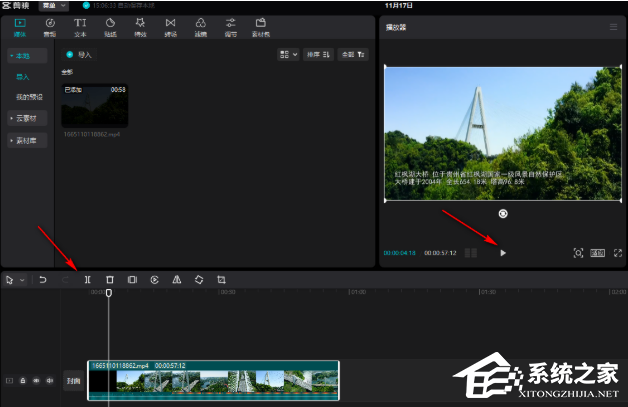Click the Delete trash icon in timeline toolbar
Viewport: 628px width, 407px height.
point(110,280)
